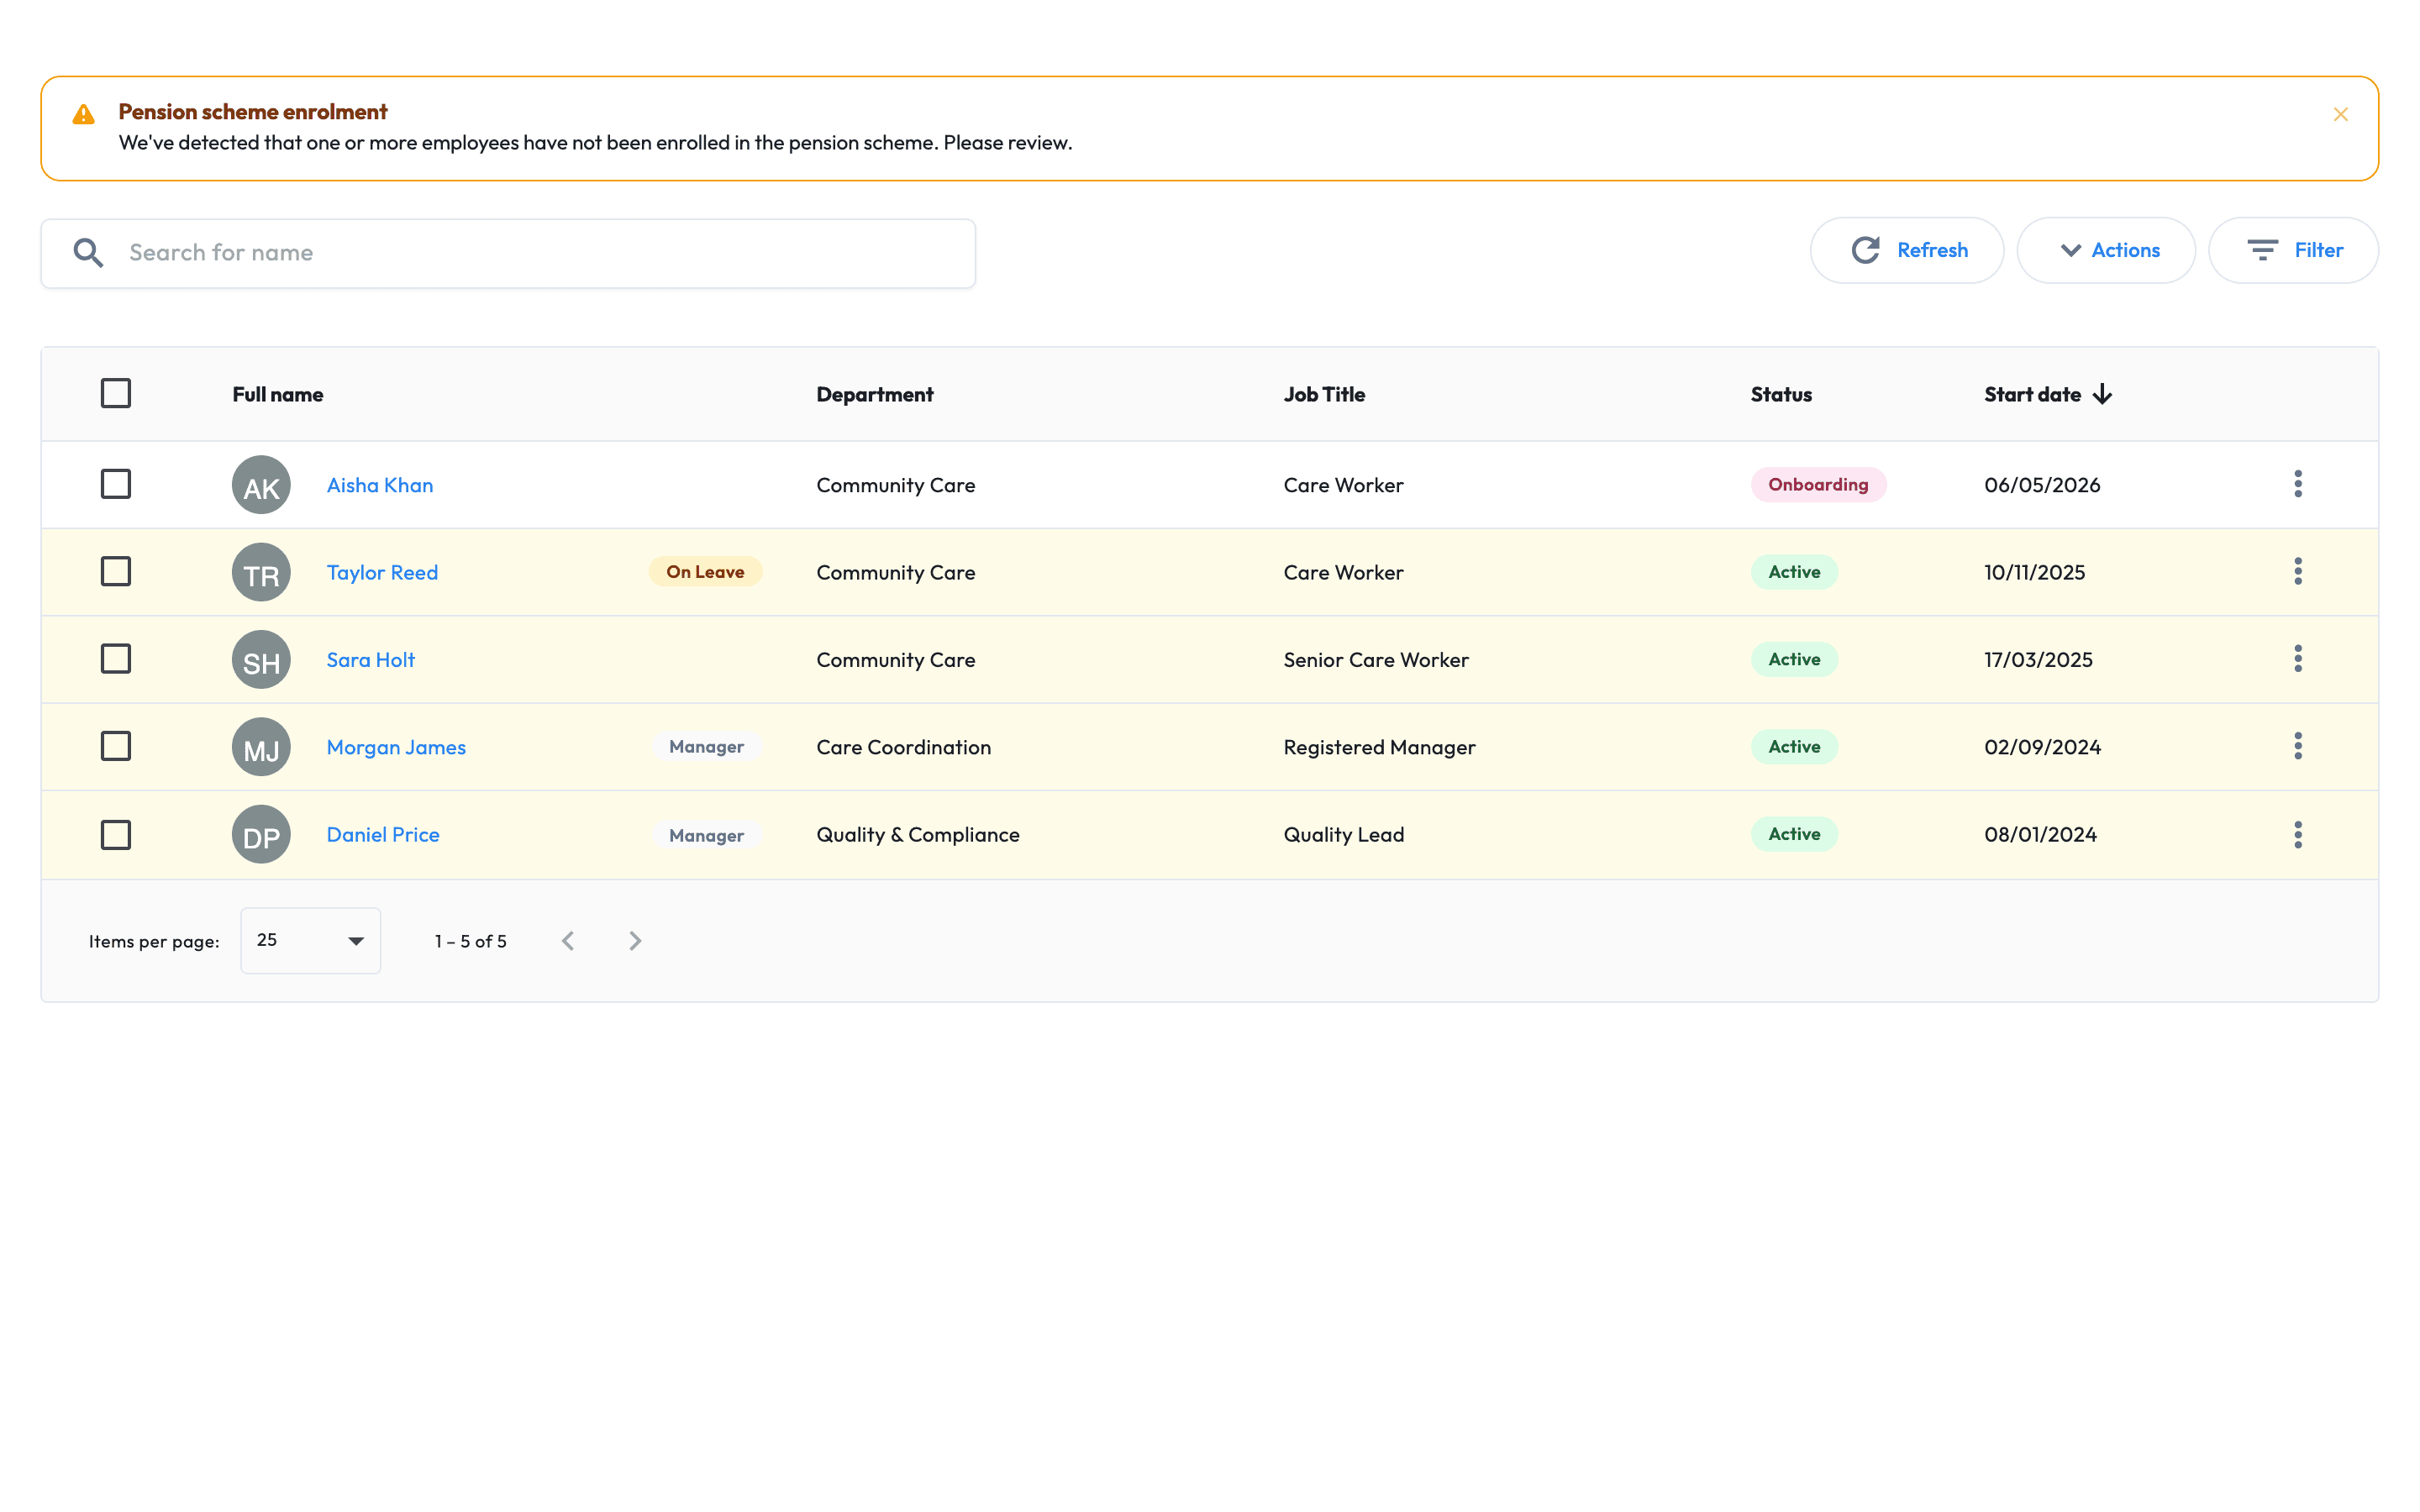Click the Senior Care Worker job title
The width and height of the screenshot is (2420, 1512).
[1376, 660]
